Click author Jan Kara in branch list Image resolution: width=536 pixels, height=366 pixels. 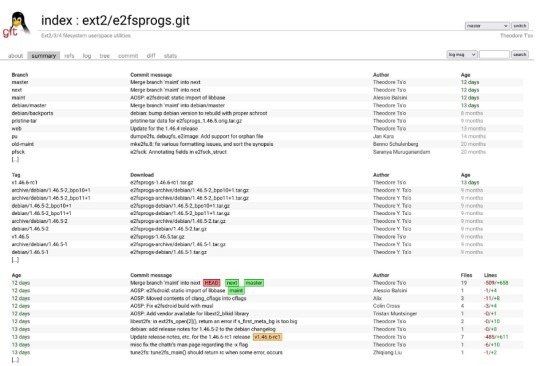point(383,136)
